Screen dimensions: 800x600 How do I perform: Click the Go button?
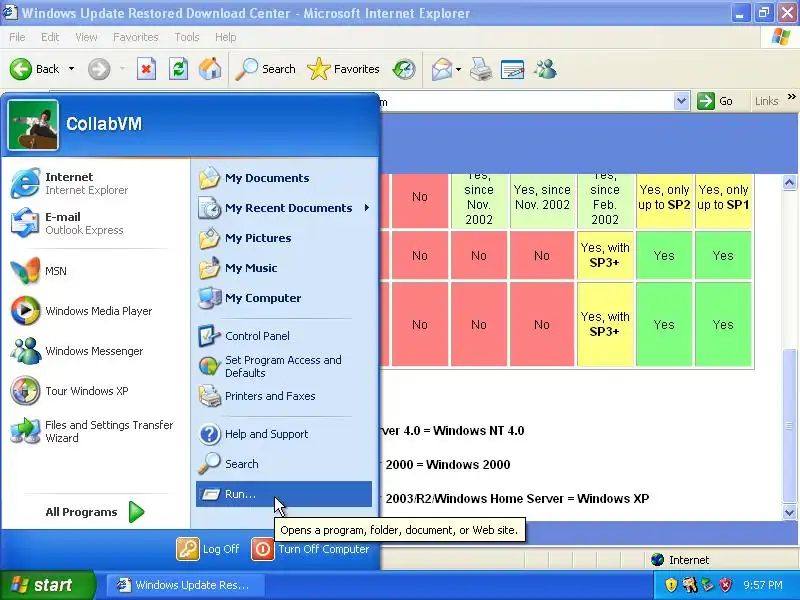[715, 101]
